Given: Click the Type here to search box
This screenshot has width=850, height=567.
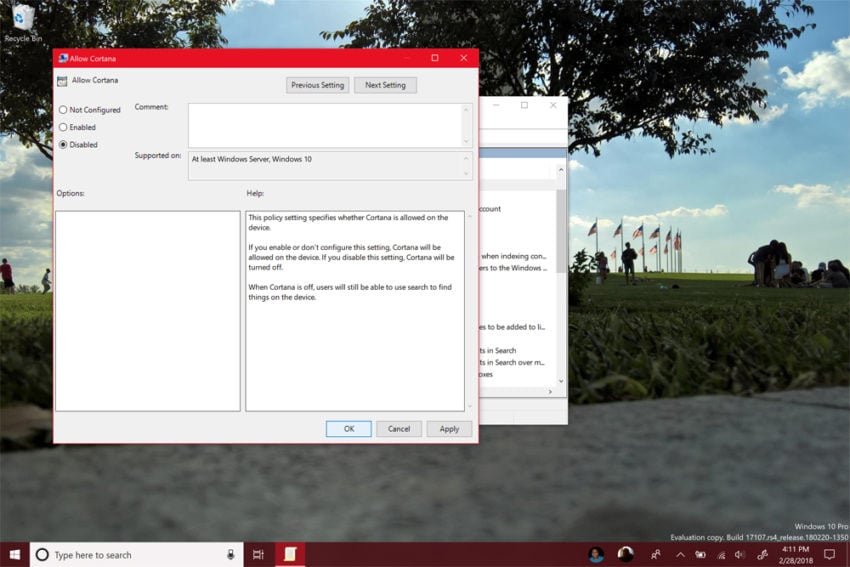Looking at the screenshot, I should point(136,555).
